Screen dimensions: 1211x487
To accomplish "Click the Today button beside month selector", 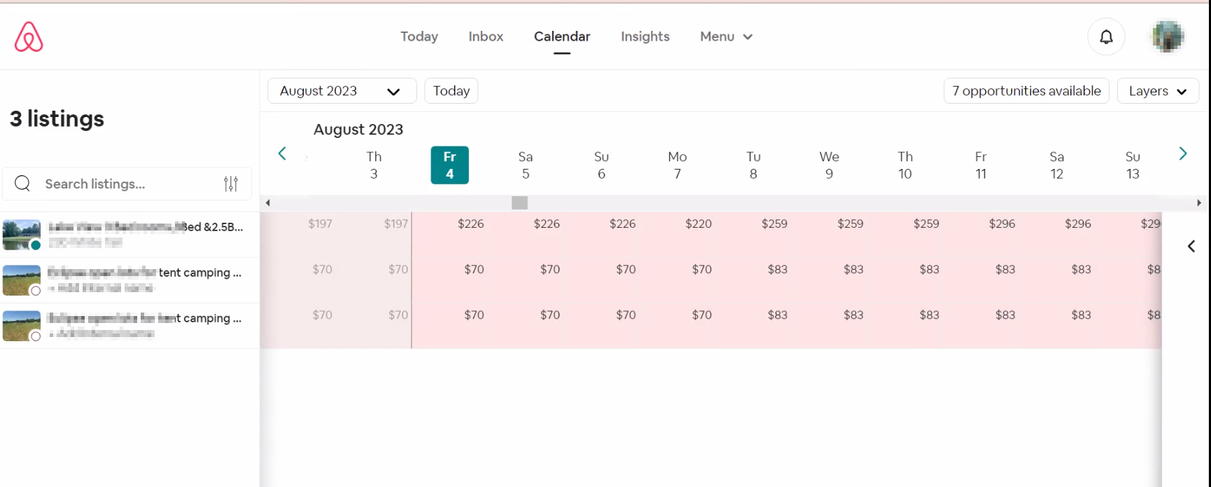I will click(451, 91).
